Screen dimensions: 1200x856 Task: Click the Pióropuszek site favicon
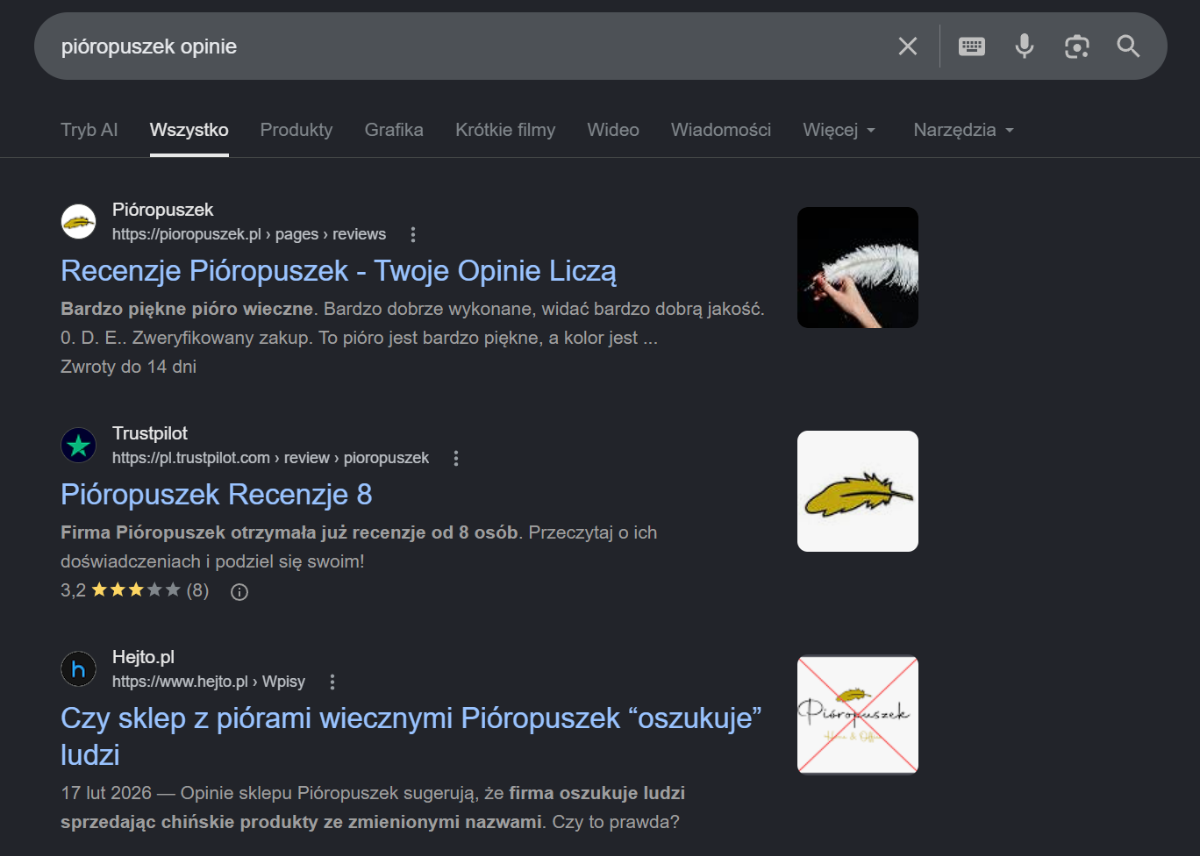(x=78, y=222)
